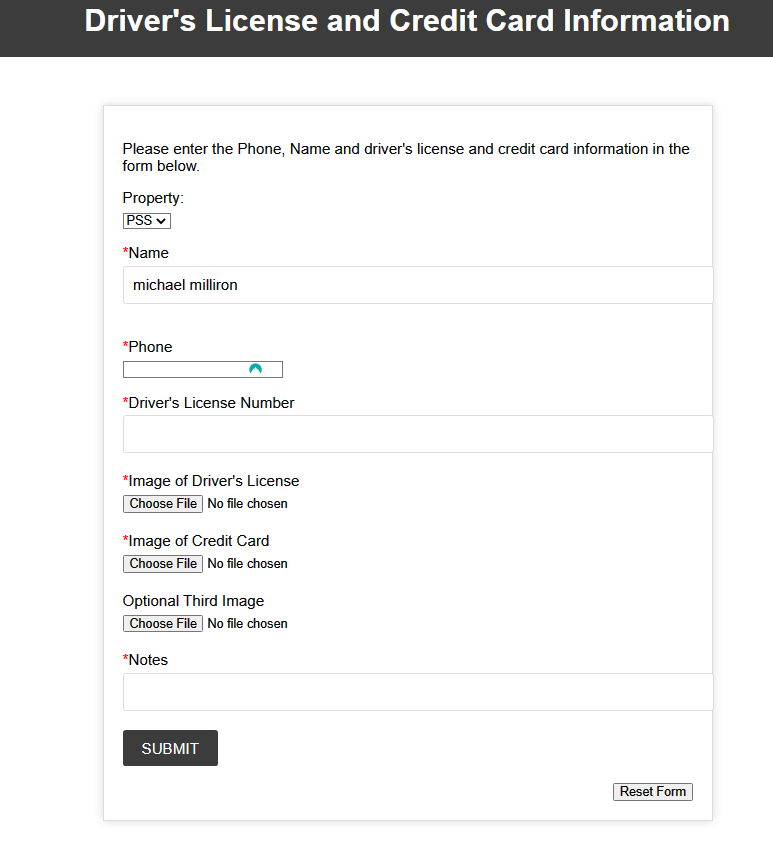Click the Image of Credit Card label
Image resolution: width=773 pixels, height=850 pixels.
tap(198, 541)
